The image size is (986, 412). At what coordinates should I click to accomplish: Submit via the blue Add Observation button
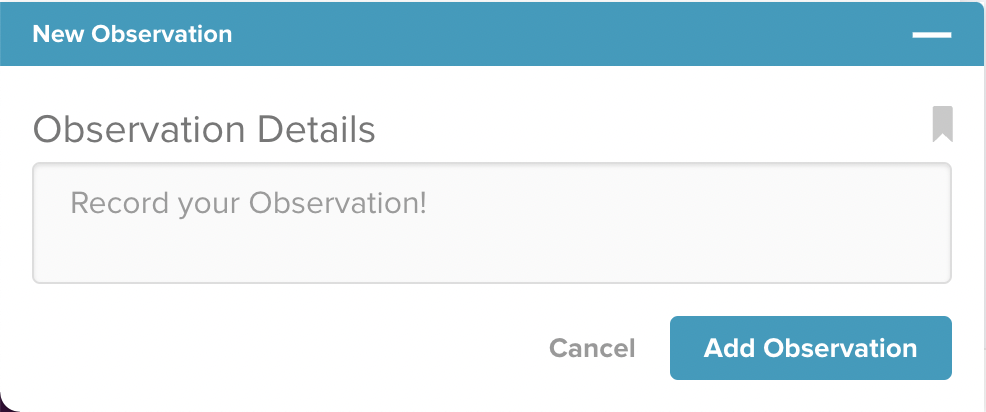811,348
